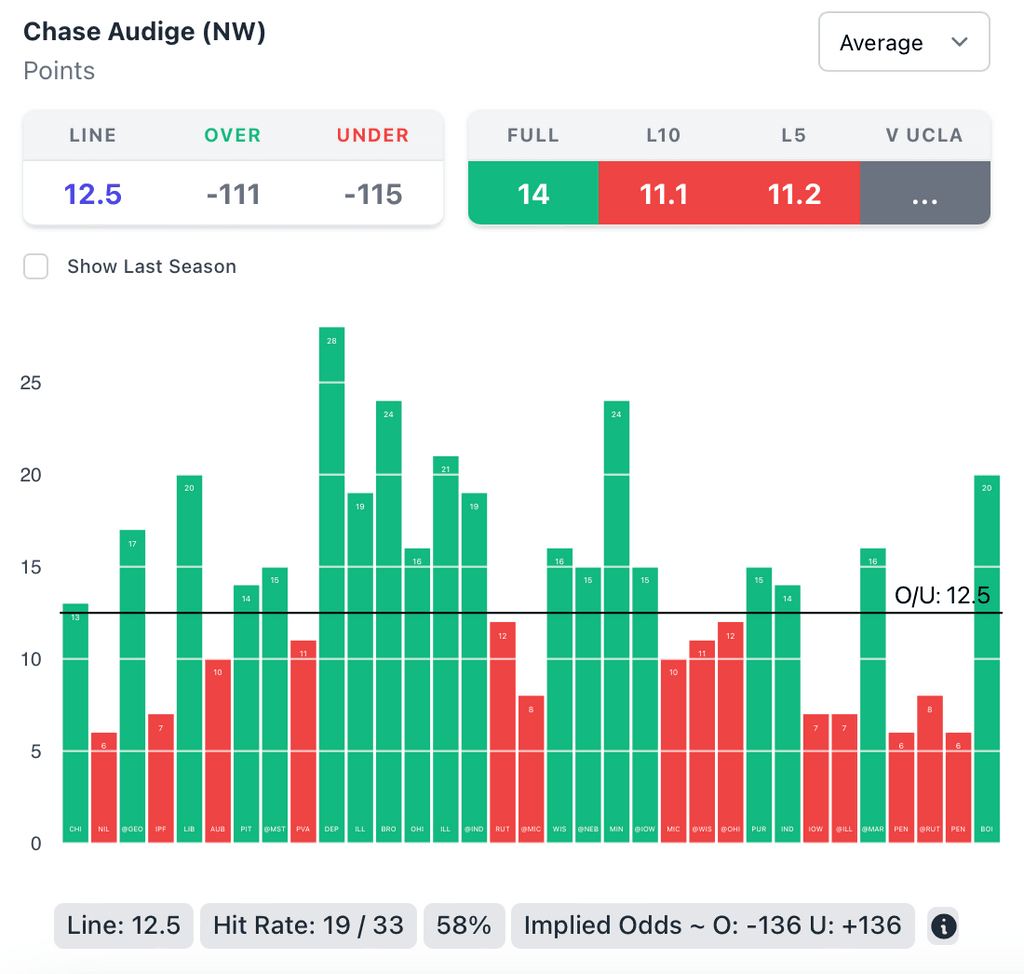
Task: Select the BOI game bar
Action: [x=987, y=659]
